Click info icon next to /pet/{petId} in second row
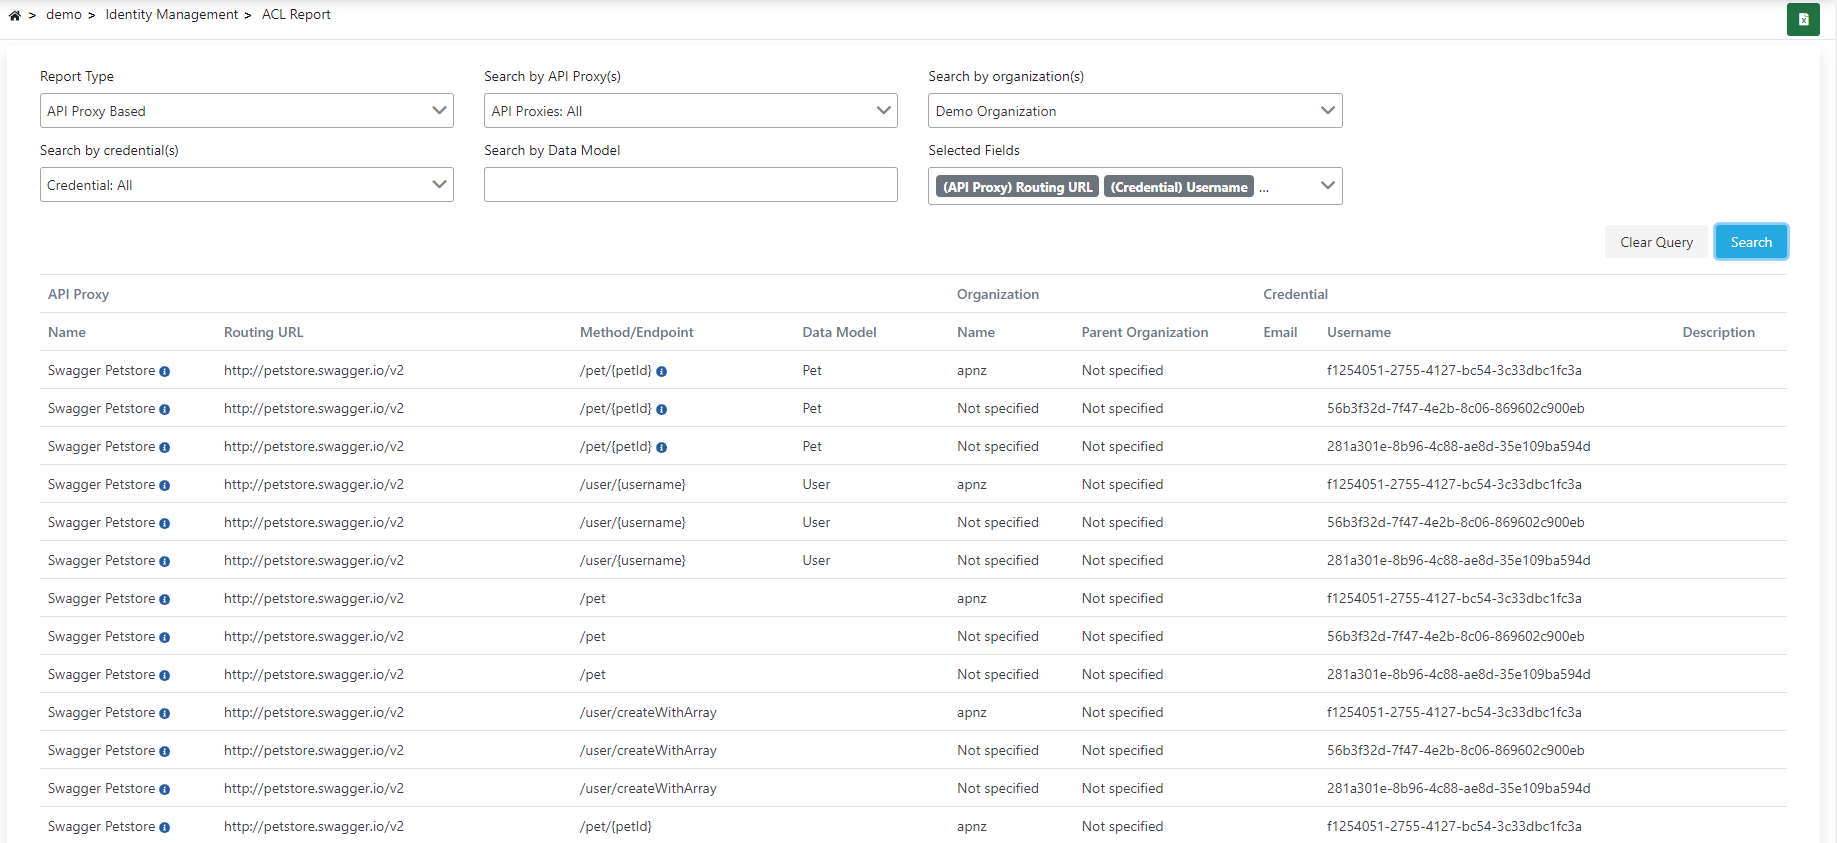This screenshot has width=1837, height=843. [662, 409]
